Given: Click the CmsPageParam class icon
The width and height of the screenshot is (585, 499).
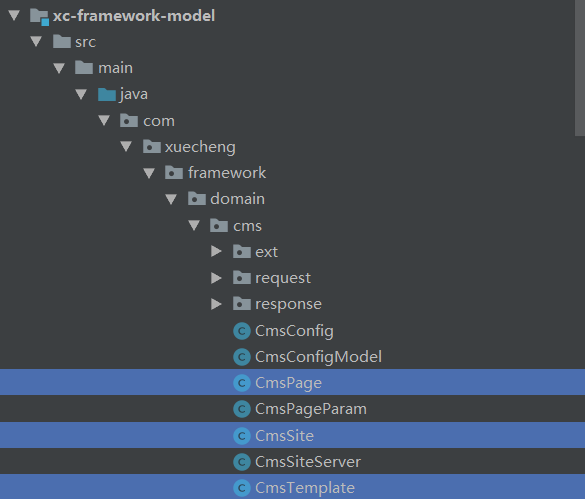Looking at the screenshot, I should click(242, 409).
